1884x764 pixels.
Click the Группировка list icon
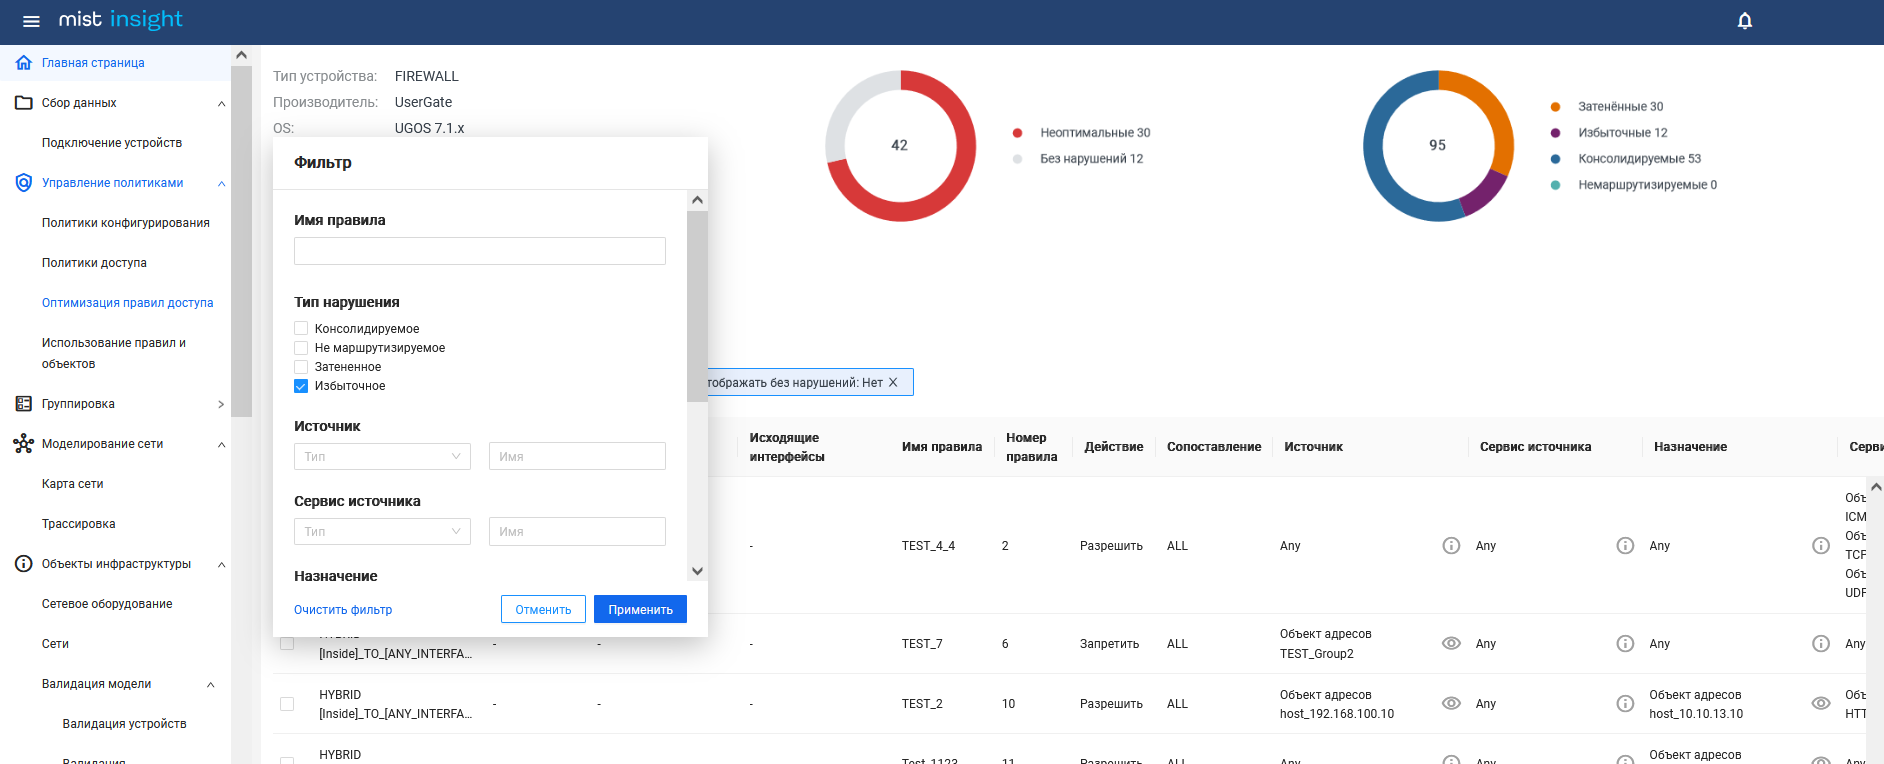point(24,404)
